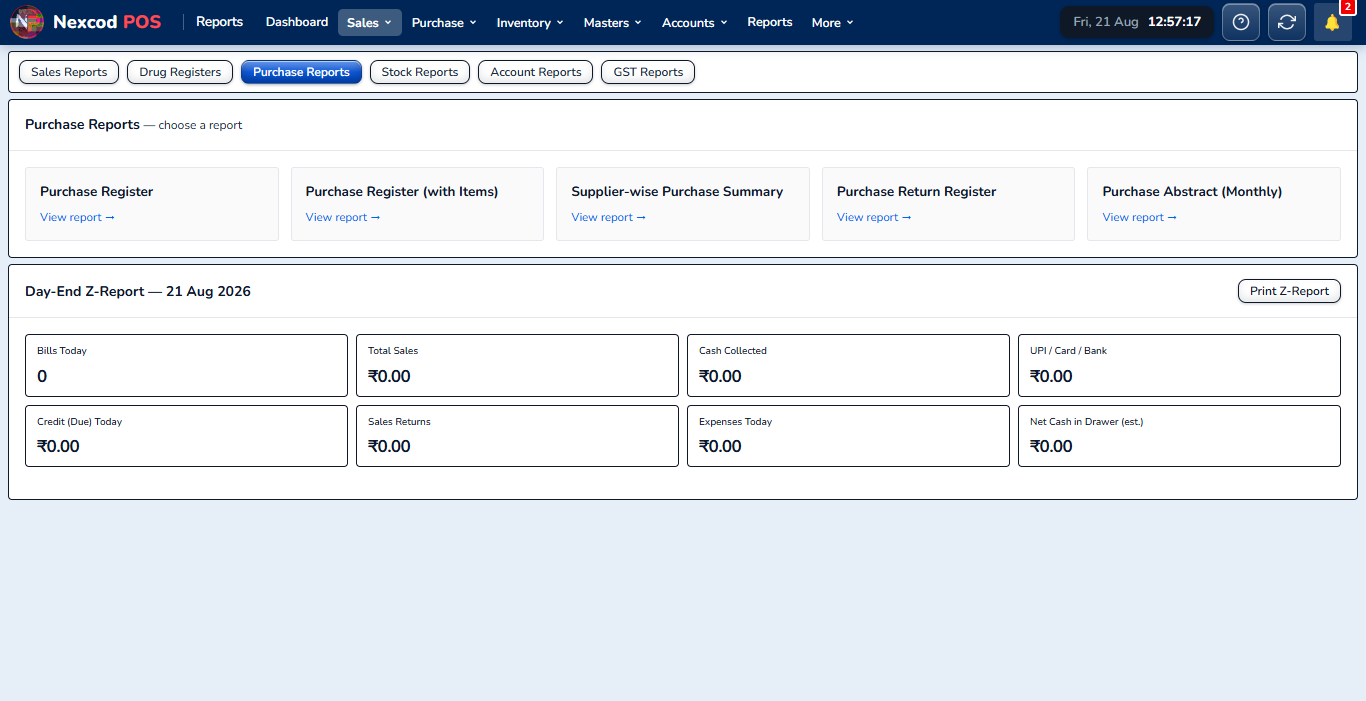Image resolution: width=1366 pixels, height=701 pixels.
Task: Switch to the Stock Reports tab
Action: (420, 72)
